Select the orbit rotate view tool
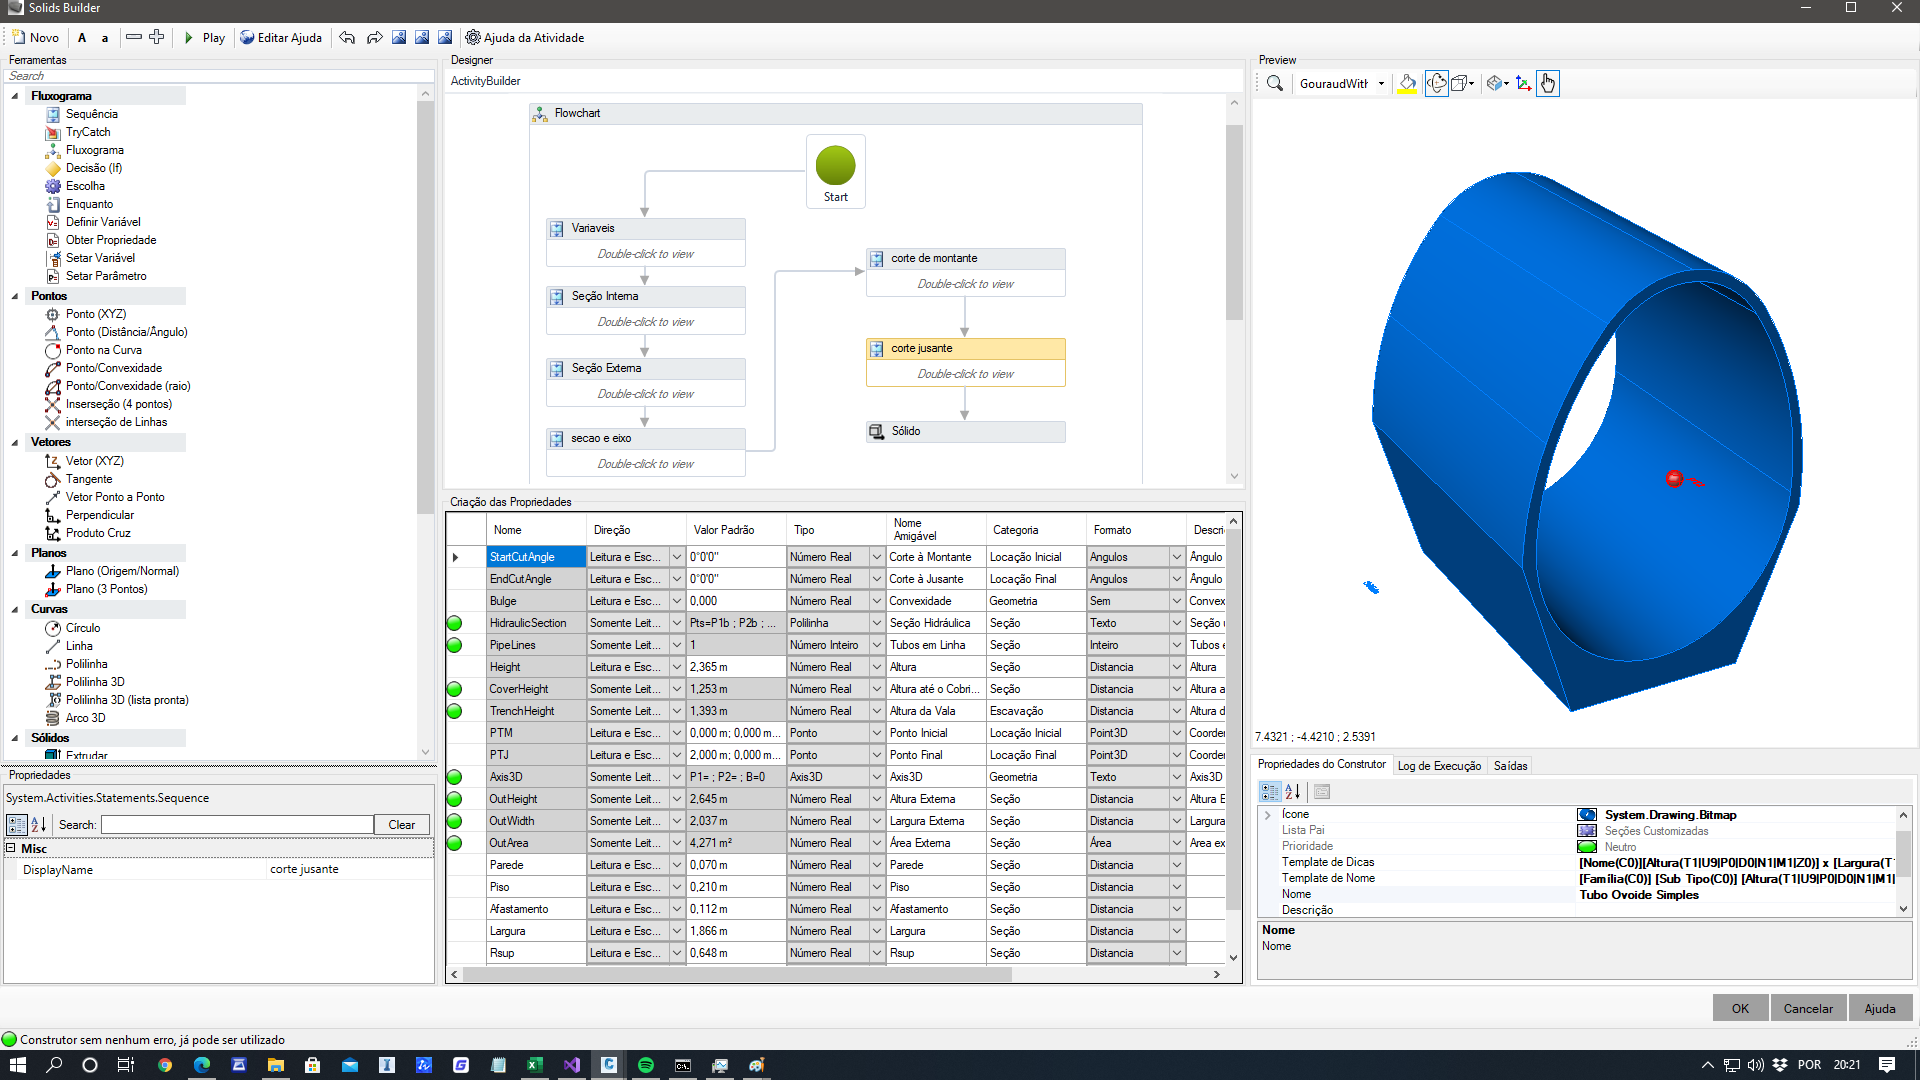The image size is (1920, 1080). pos(1436,84)
